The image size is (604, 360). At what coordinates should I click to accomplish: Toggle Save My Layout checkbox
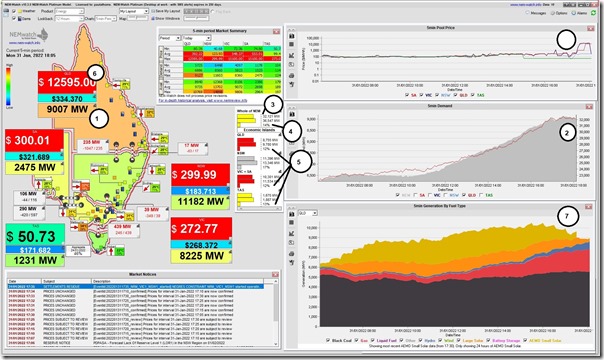(153, 11)
